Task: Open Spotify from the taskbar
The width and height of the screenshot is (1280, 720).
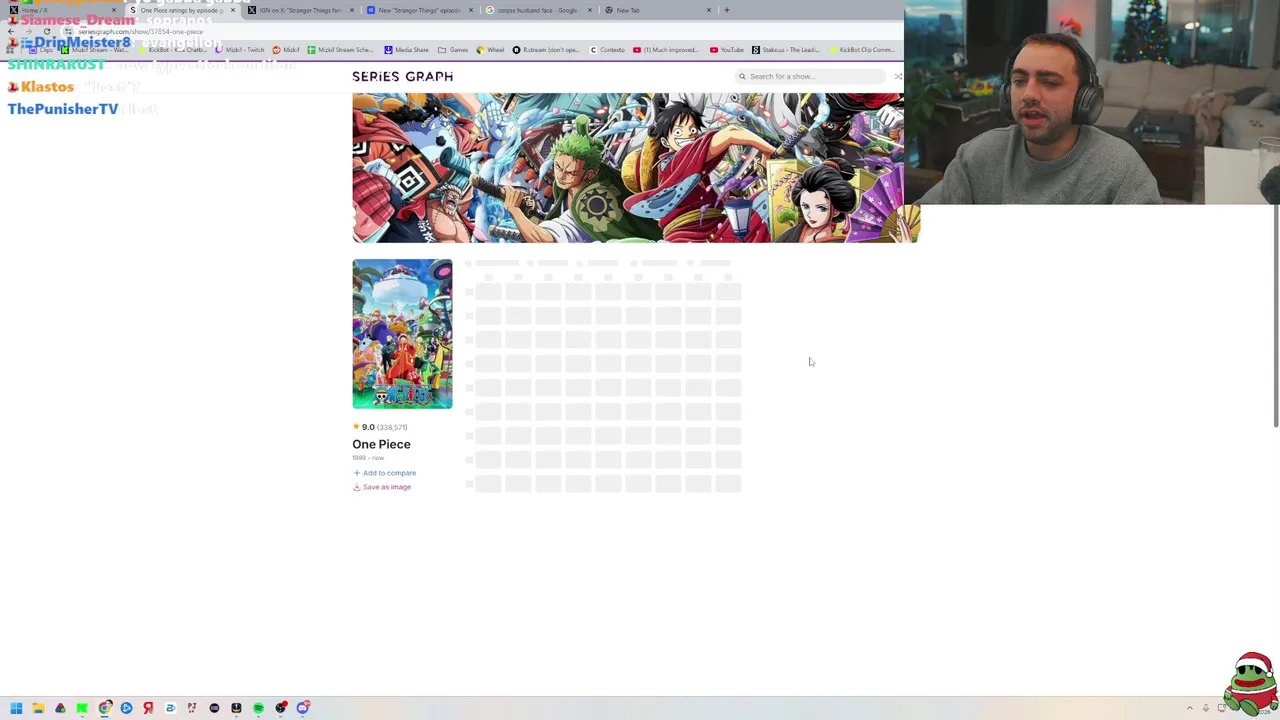Action: tap(258, 708)
